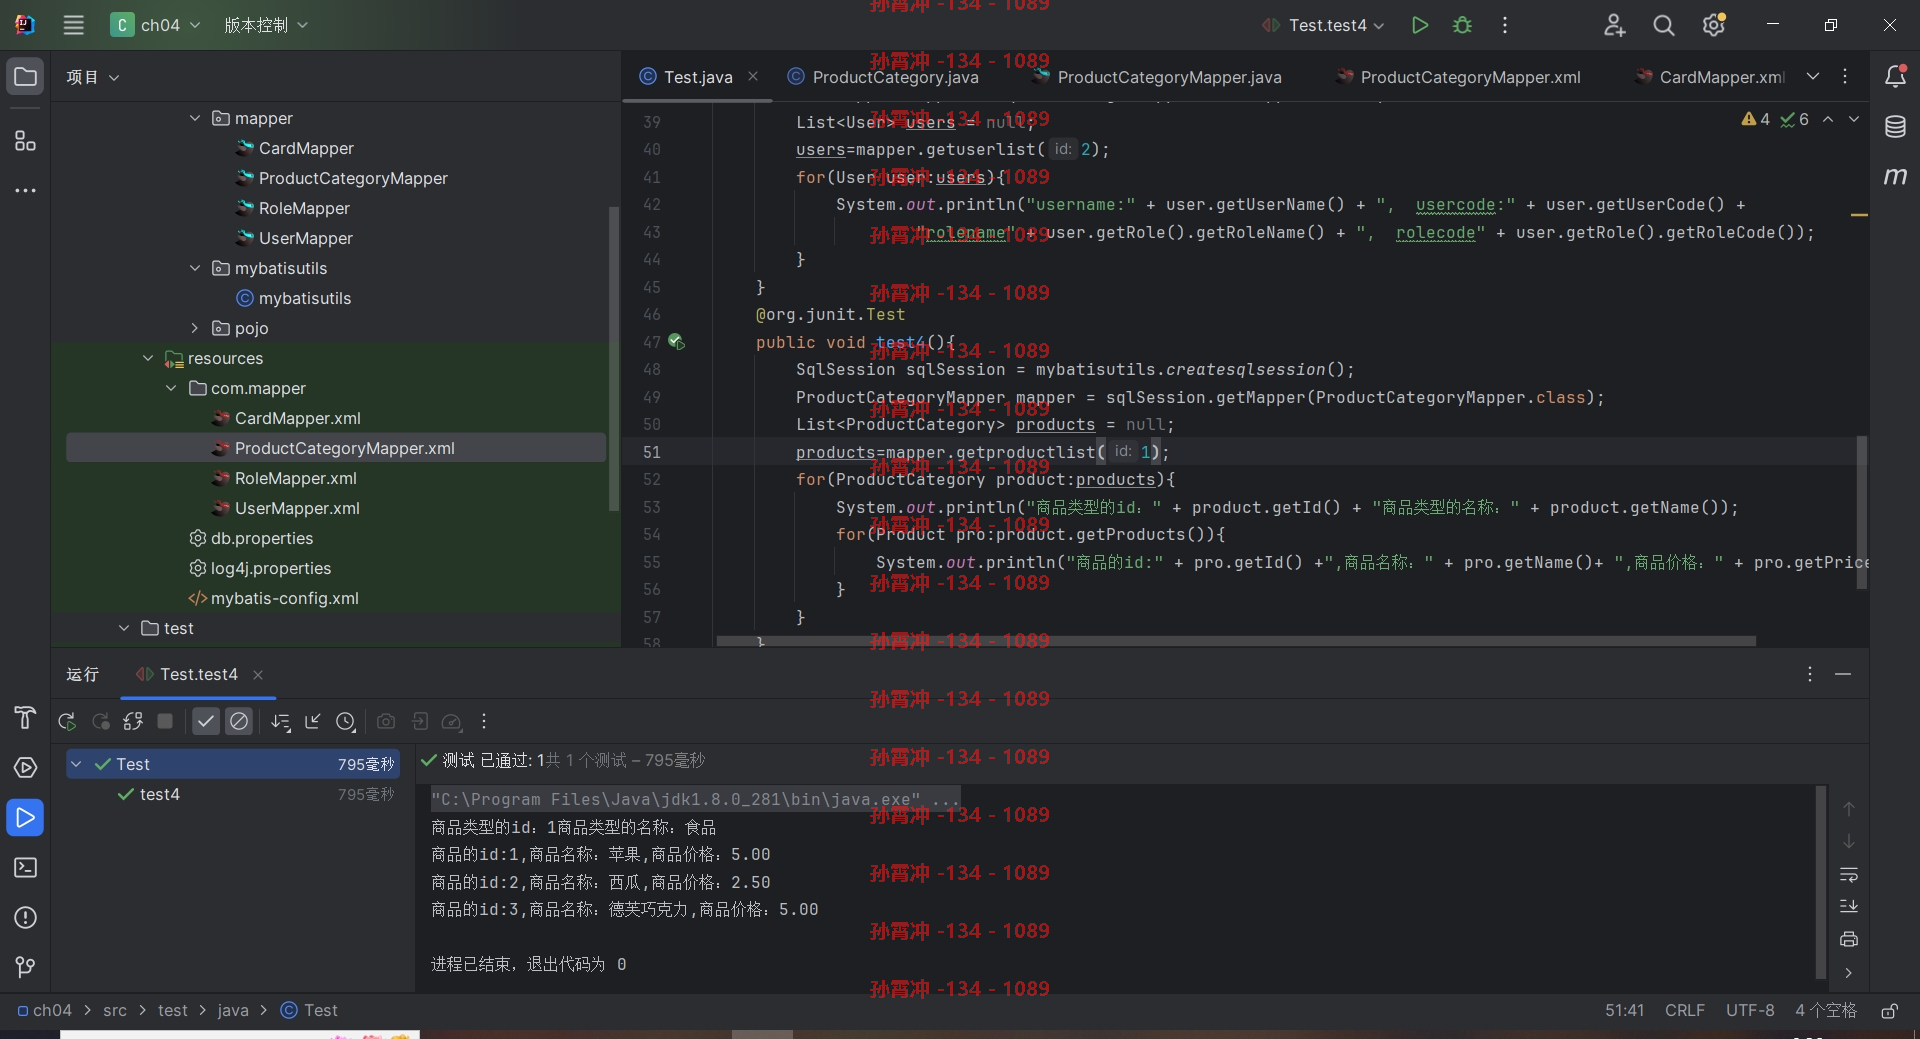Click the 4 个空格 indent widget

click(x=1826, y=1011)
